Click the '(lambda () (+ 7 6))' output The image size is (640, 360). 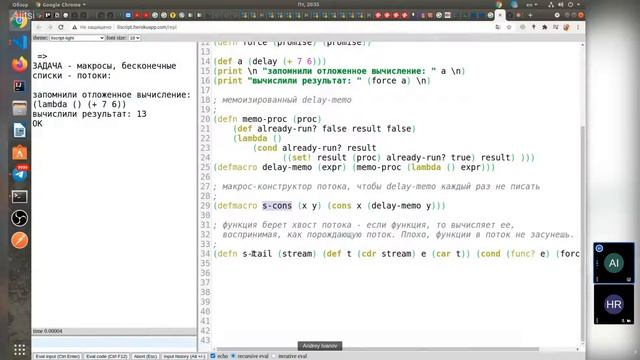pyautogui.click(x=79, y=104)
